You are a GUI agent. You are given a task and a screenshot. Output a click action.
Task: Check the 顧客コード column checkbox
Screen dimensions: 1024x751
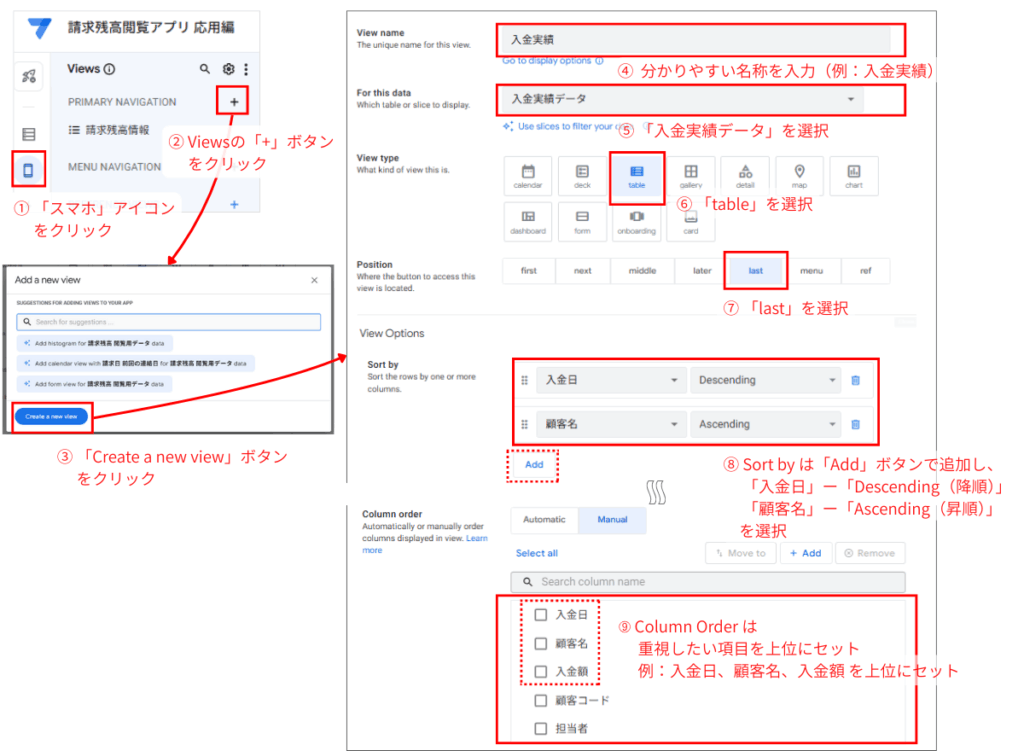pyautogui.click(x=542, y=700)
